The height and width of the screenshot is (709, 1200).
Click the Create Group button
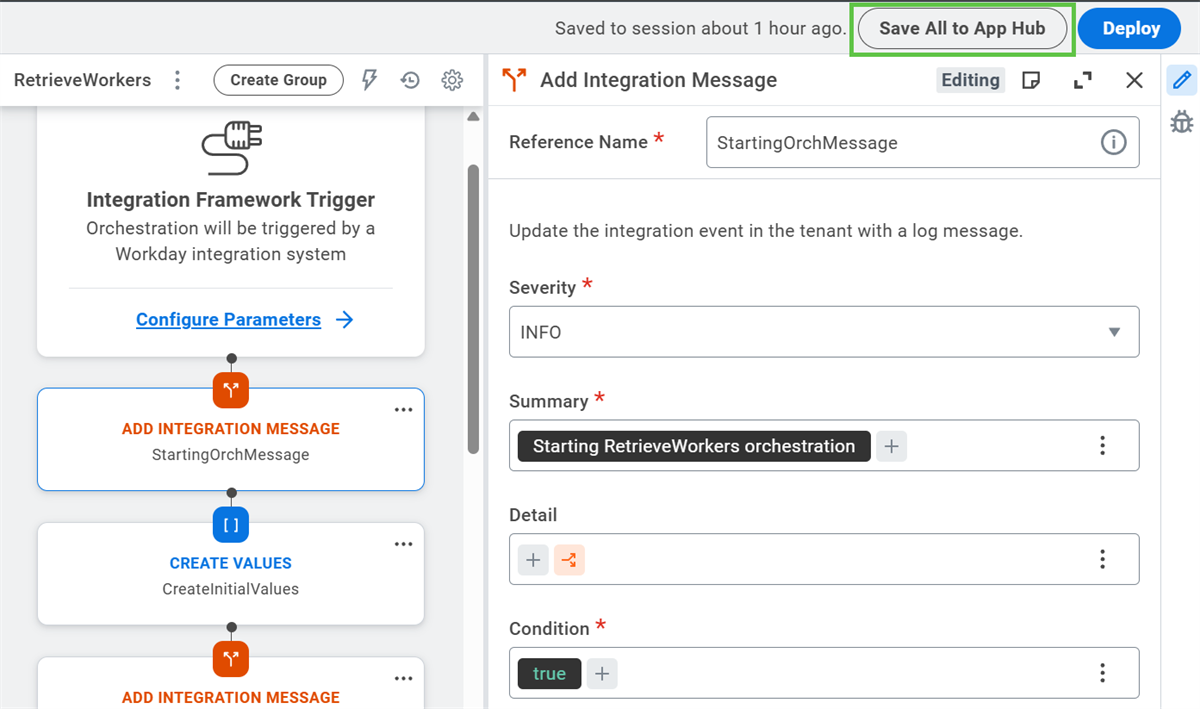[x=278, y=80]
